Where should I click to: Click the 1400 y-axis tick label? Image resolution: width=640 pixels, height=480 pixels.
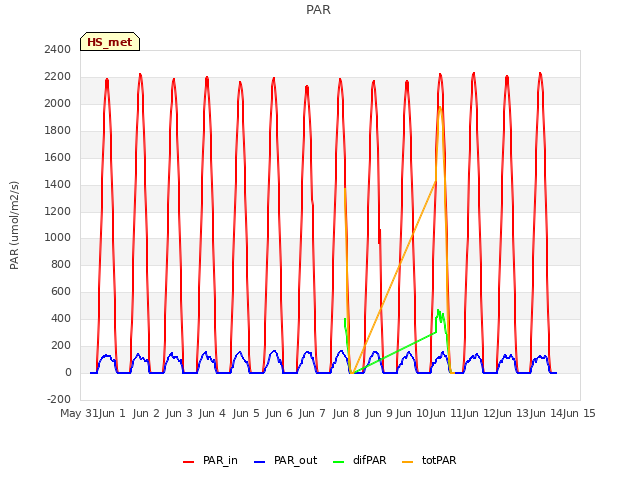coord(58,184)
